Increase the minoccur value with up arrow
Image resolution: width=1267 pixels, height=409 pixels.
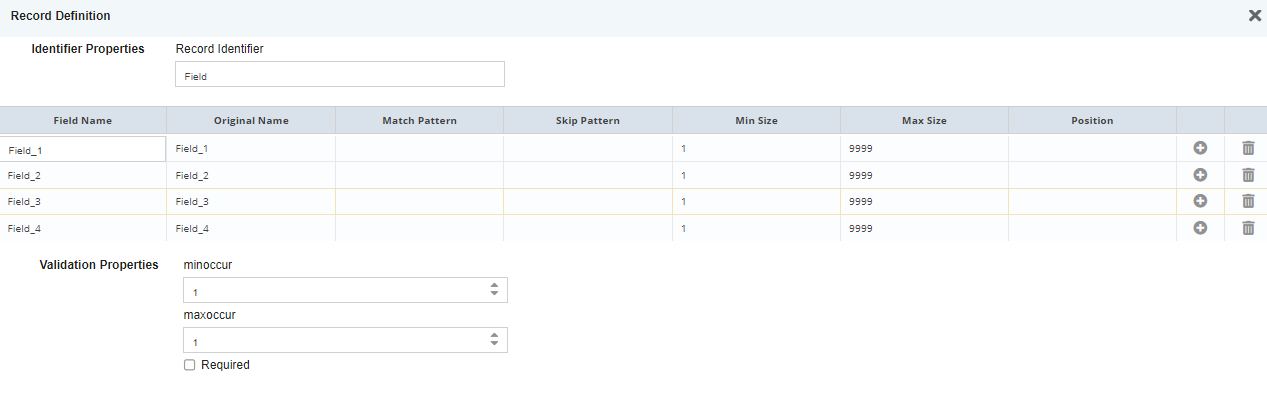[494, 286]
